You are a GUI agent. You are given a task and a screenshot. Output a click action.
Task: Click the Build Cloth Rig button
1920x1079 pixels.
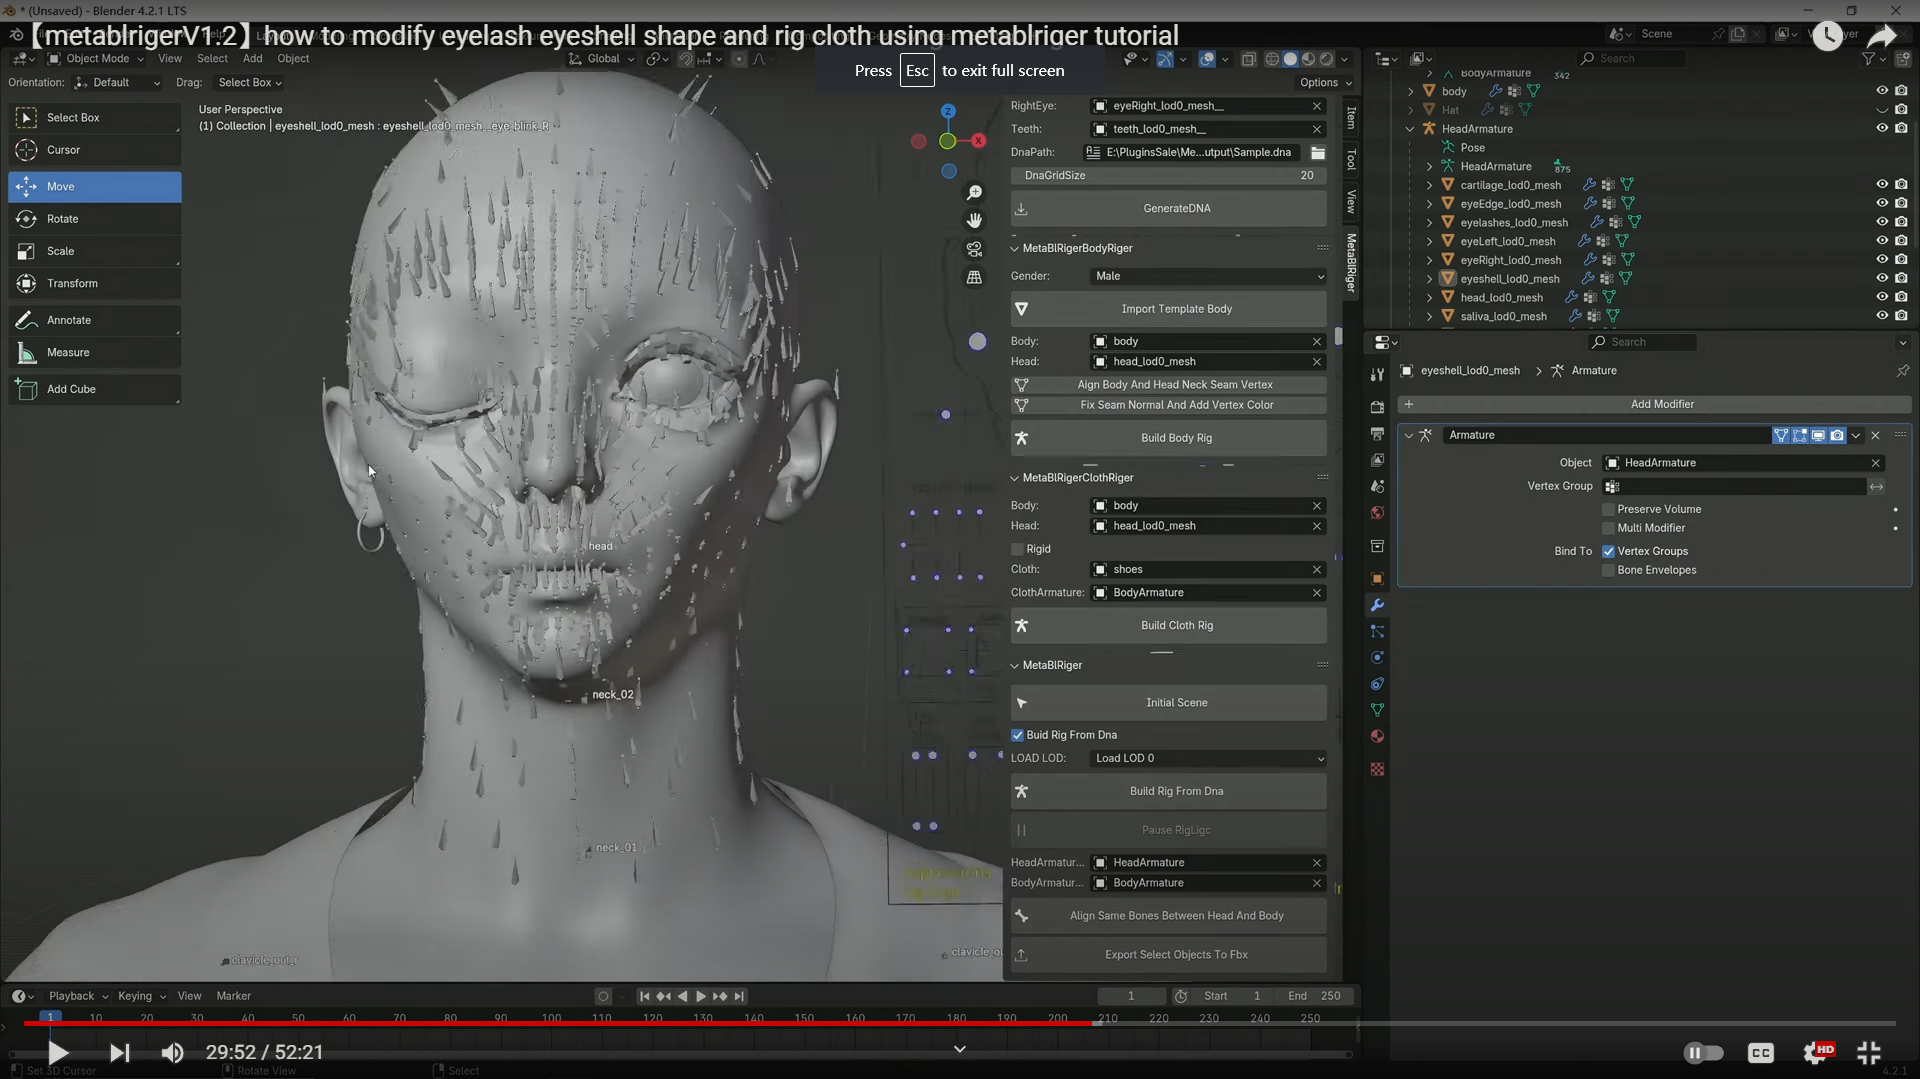click(1168, 625)
